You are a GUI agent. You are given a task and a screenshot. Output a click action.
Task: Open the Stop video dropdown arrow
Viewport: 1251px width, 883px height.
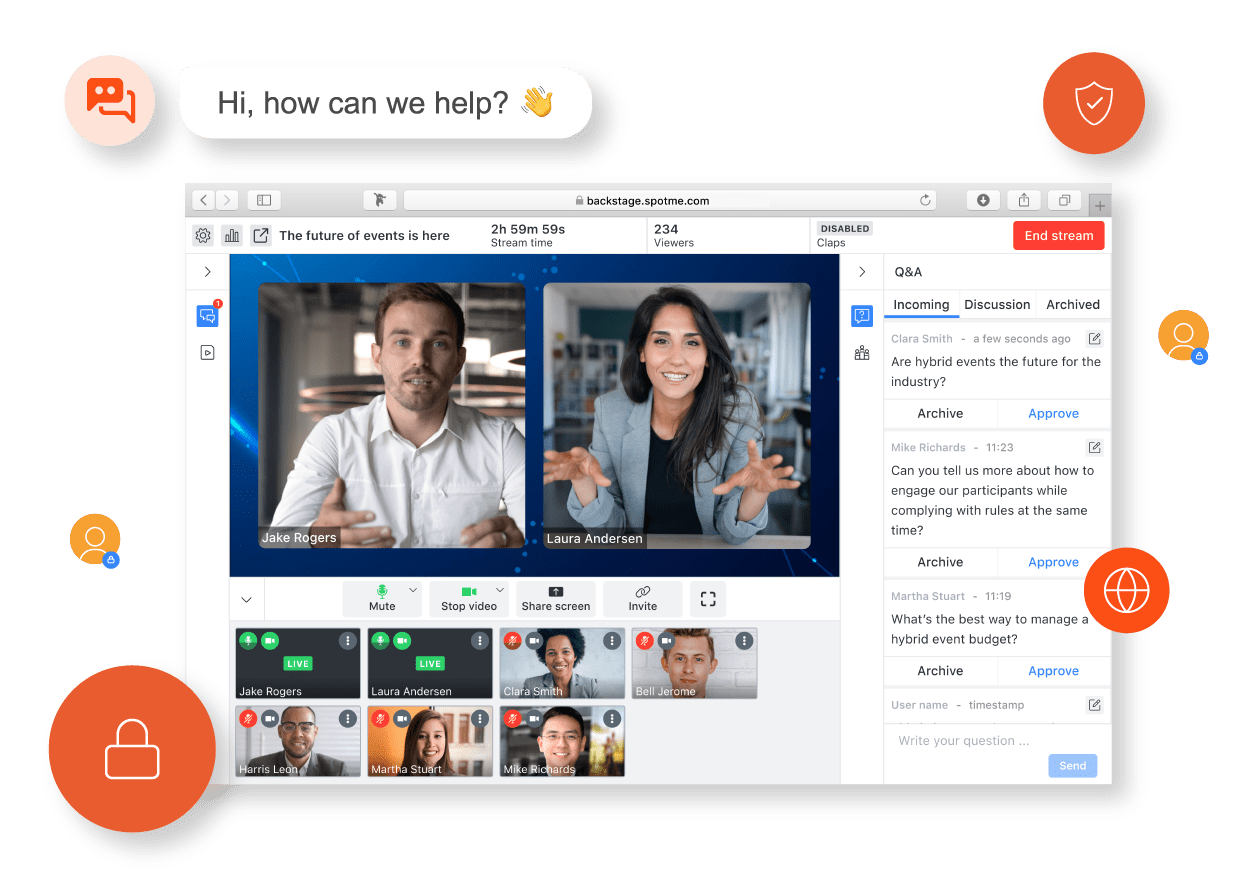(x=501, y=590)
